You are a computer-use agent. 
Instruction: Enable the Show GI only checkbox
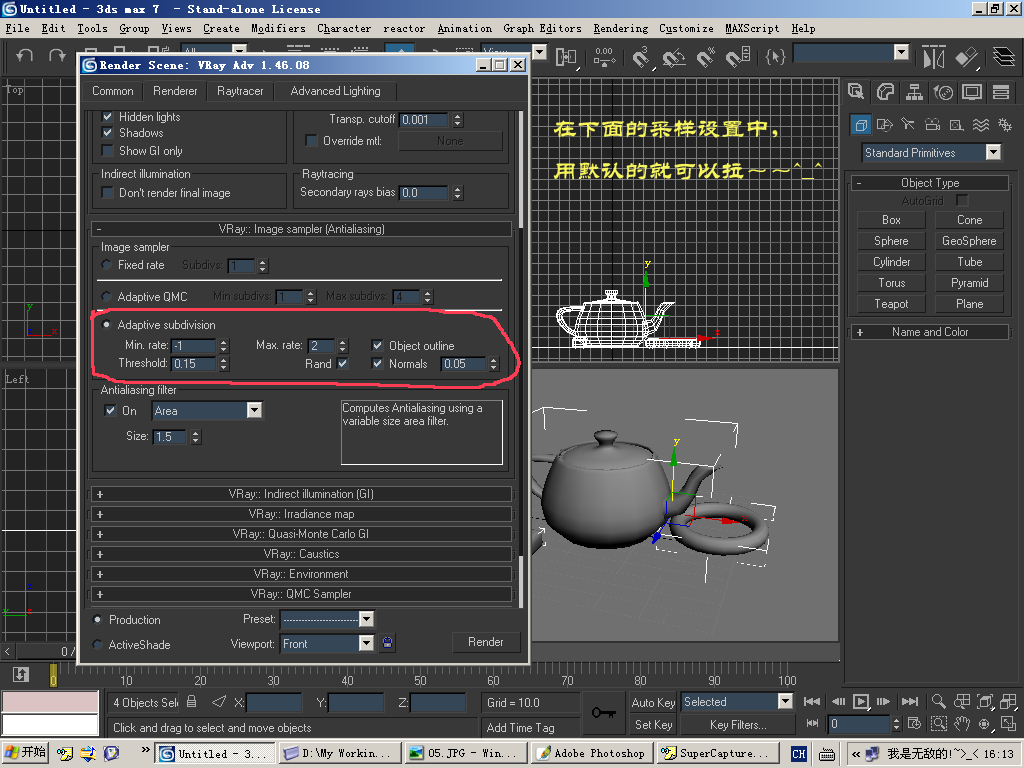[x=108, y=151]
